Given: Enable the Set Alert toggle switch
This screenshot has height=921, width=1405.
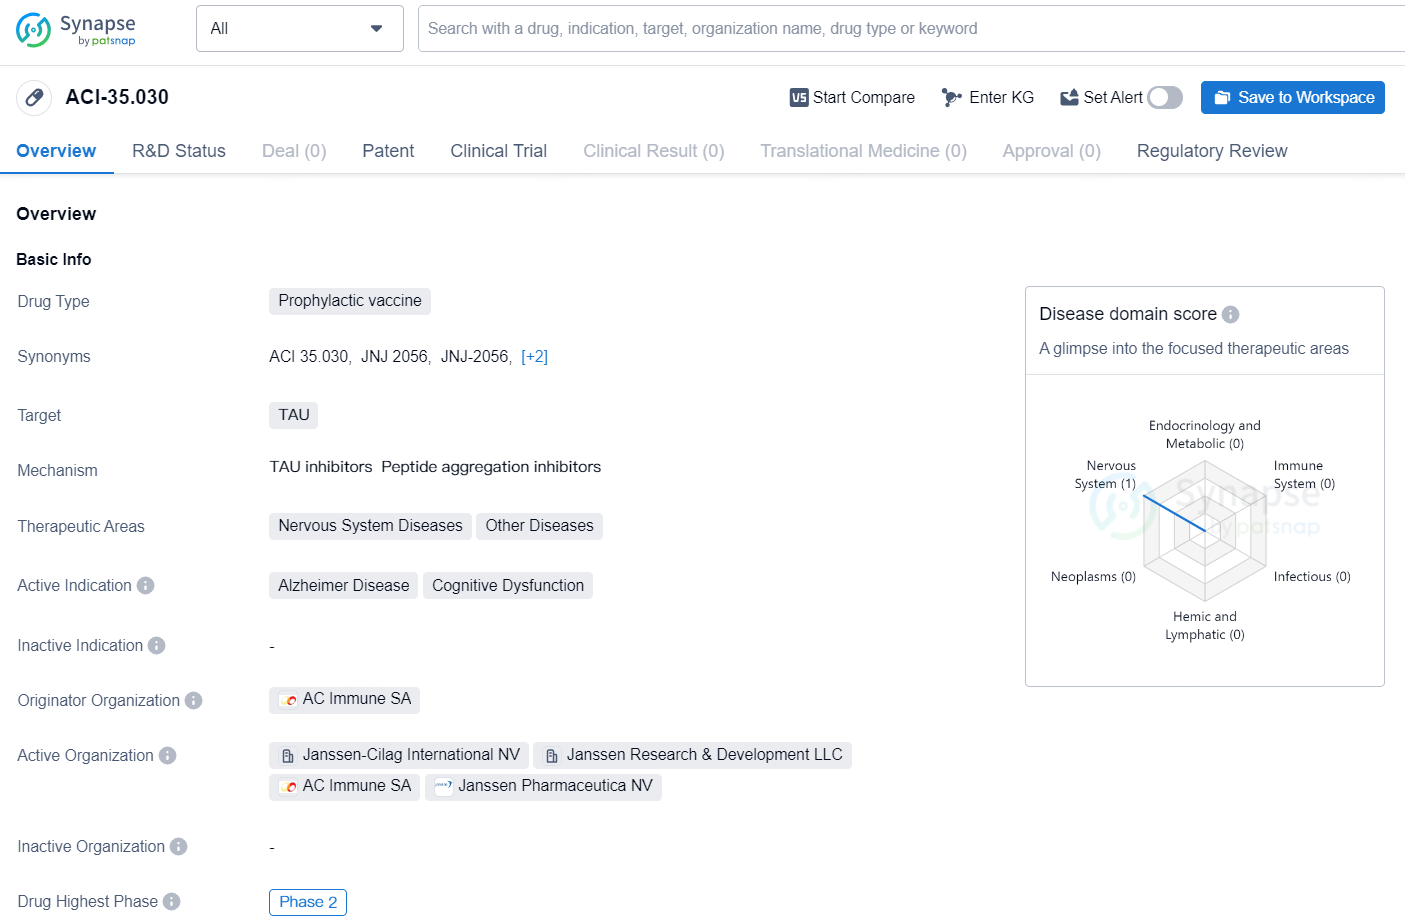Looking at the screenshot, I should 1165,98.
